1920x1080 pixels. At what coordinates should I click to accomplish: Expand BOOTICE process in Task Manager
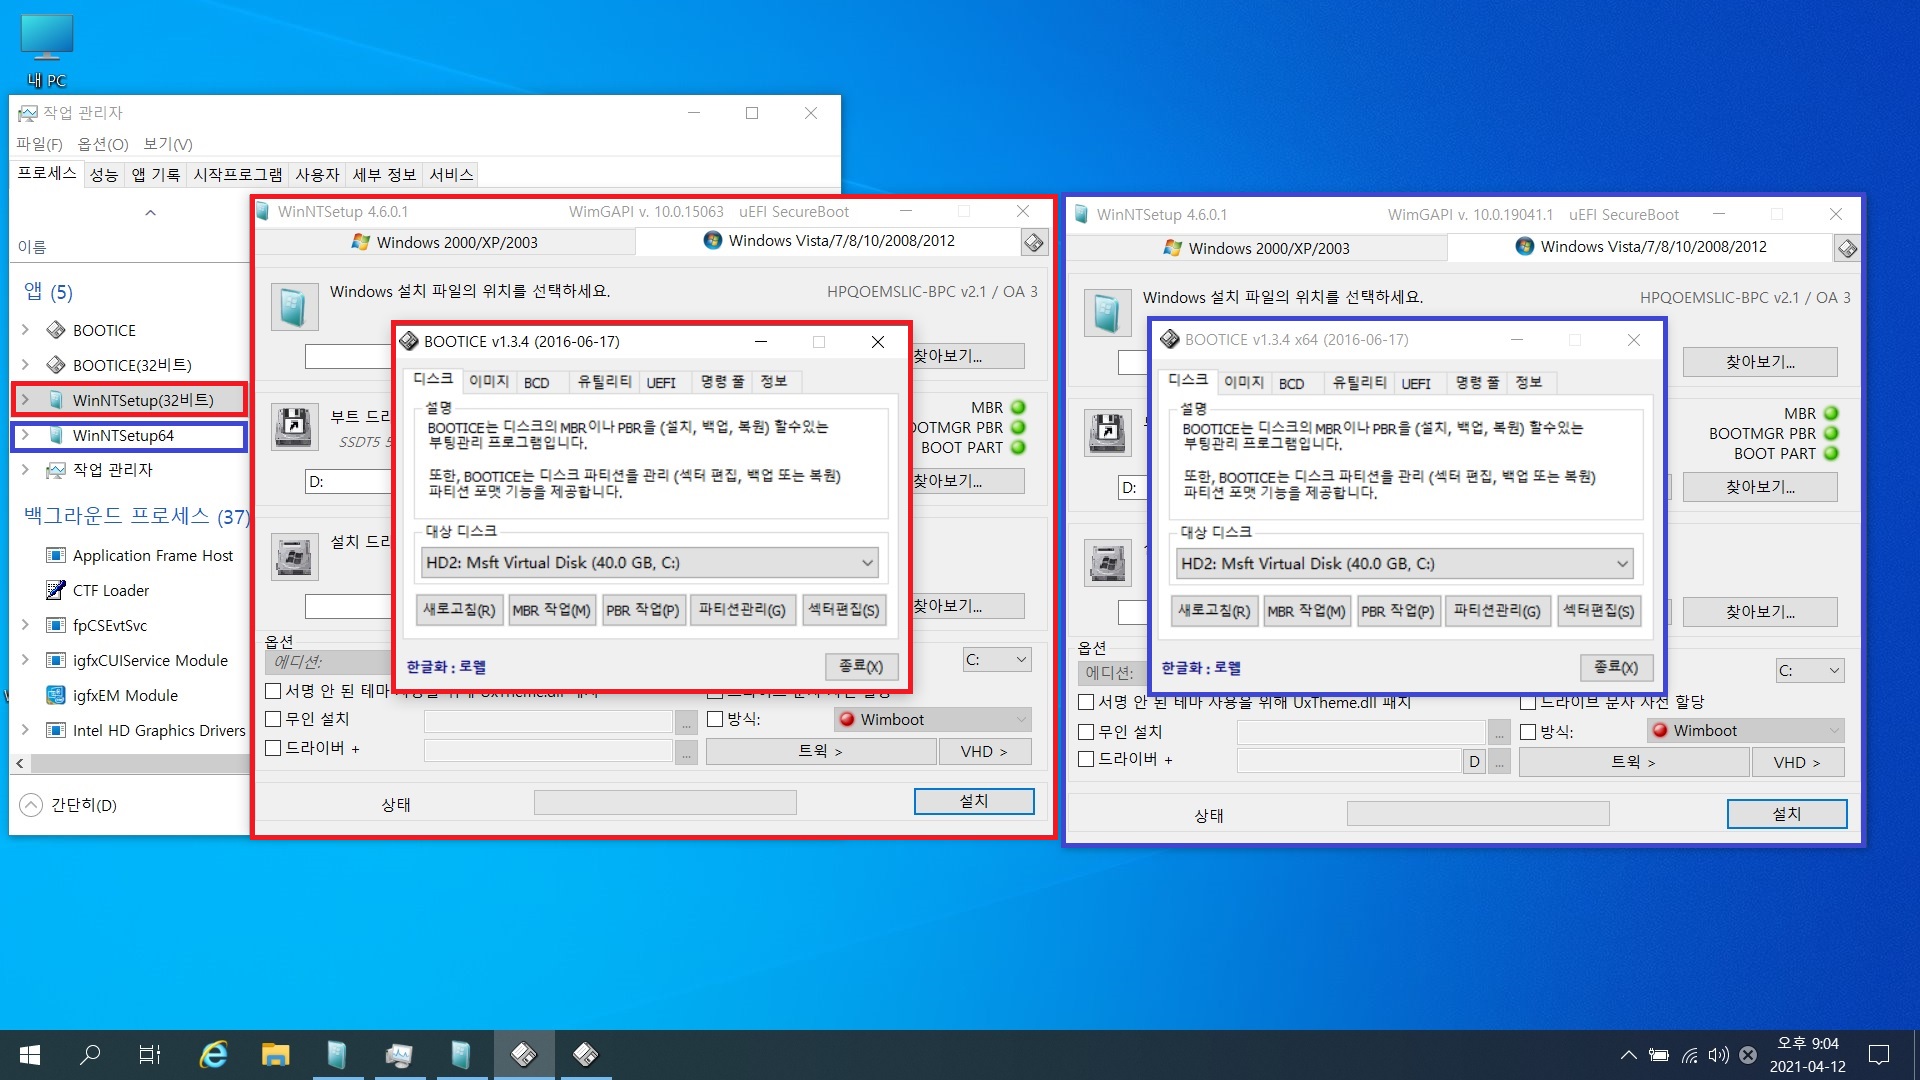coord(25,330)
